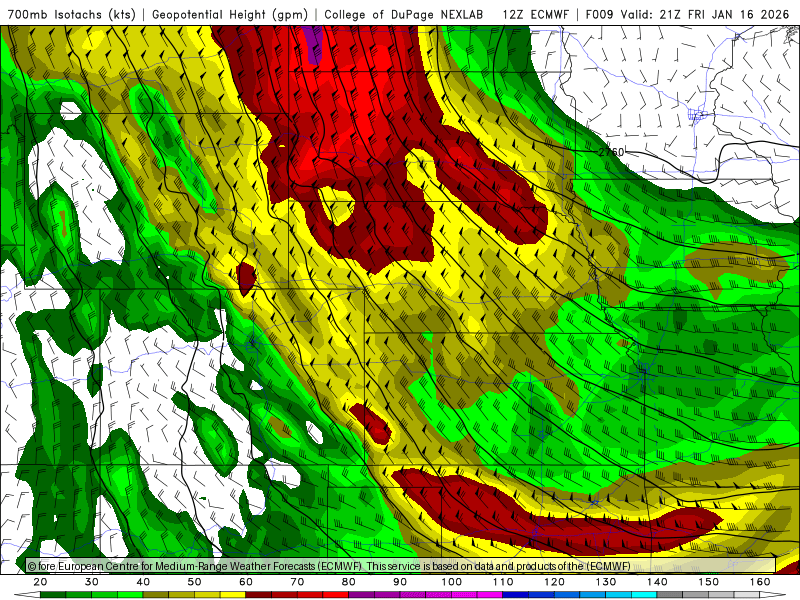Click the "30" color scale label

click(x=92, y=582)
